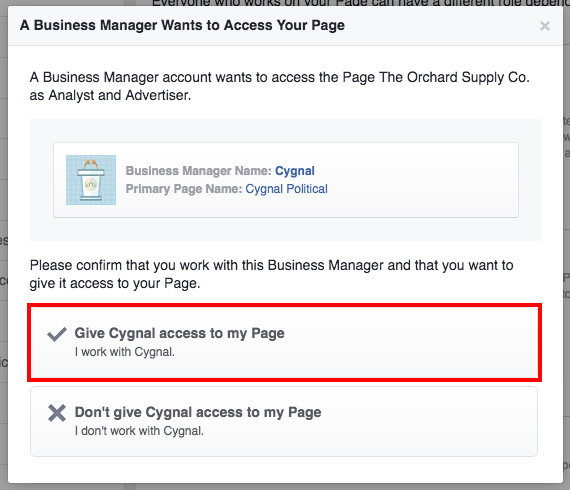Open the Cygnal podium profile picture
Screen dimensions: 570x490
(x=91, y=180)
